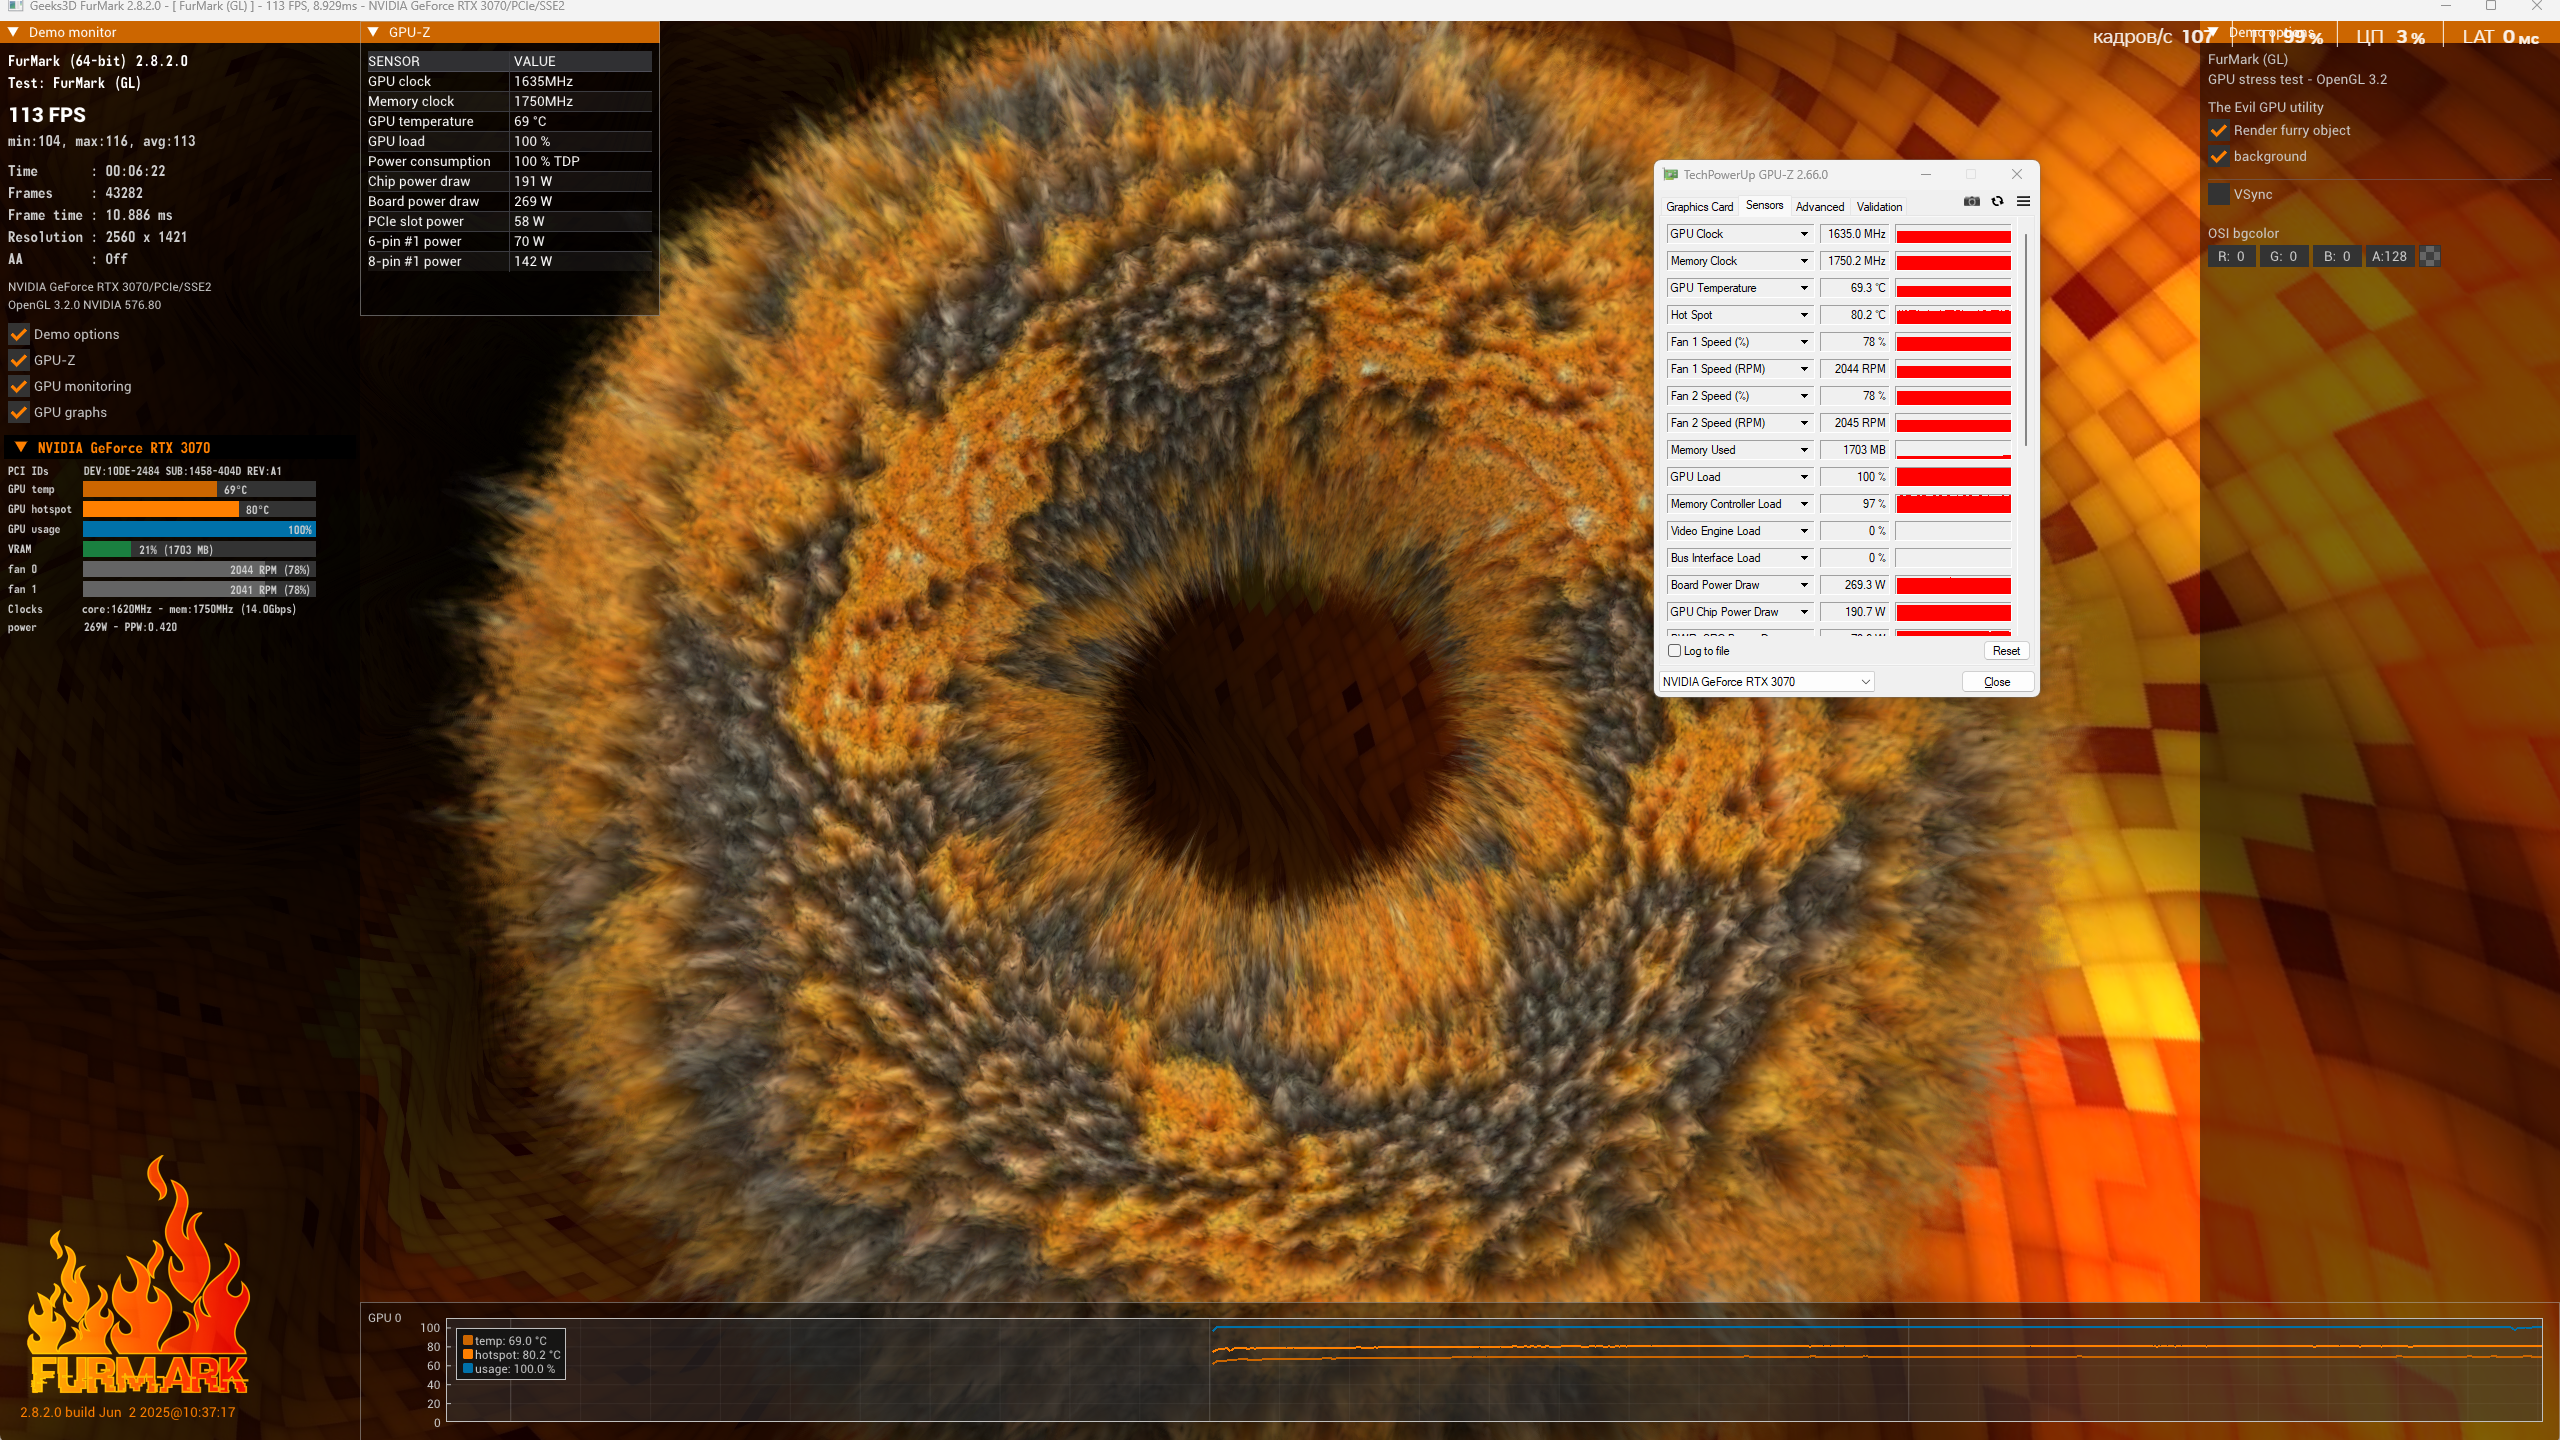Open the Memory Clock sensor dropdown

point(1804,261)
